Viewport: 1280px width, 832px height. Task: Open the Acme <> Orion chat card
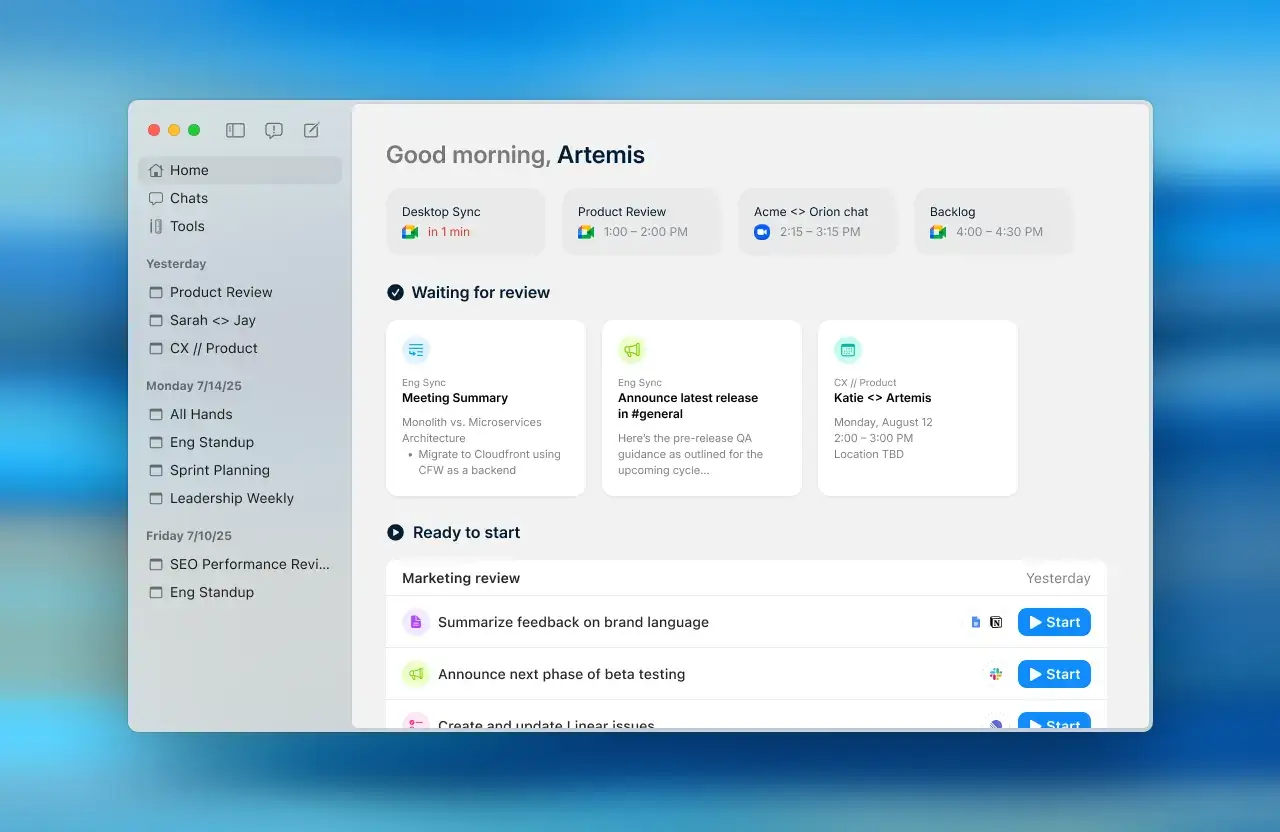pos(818,221)
